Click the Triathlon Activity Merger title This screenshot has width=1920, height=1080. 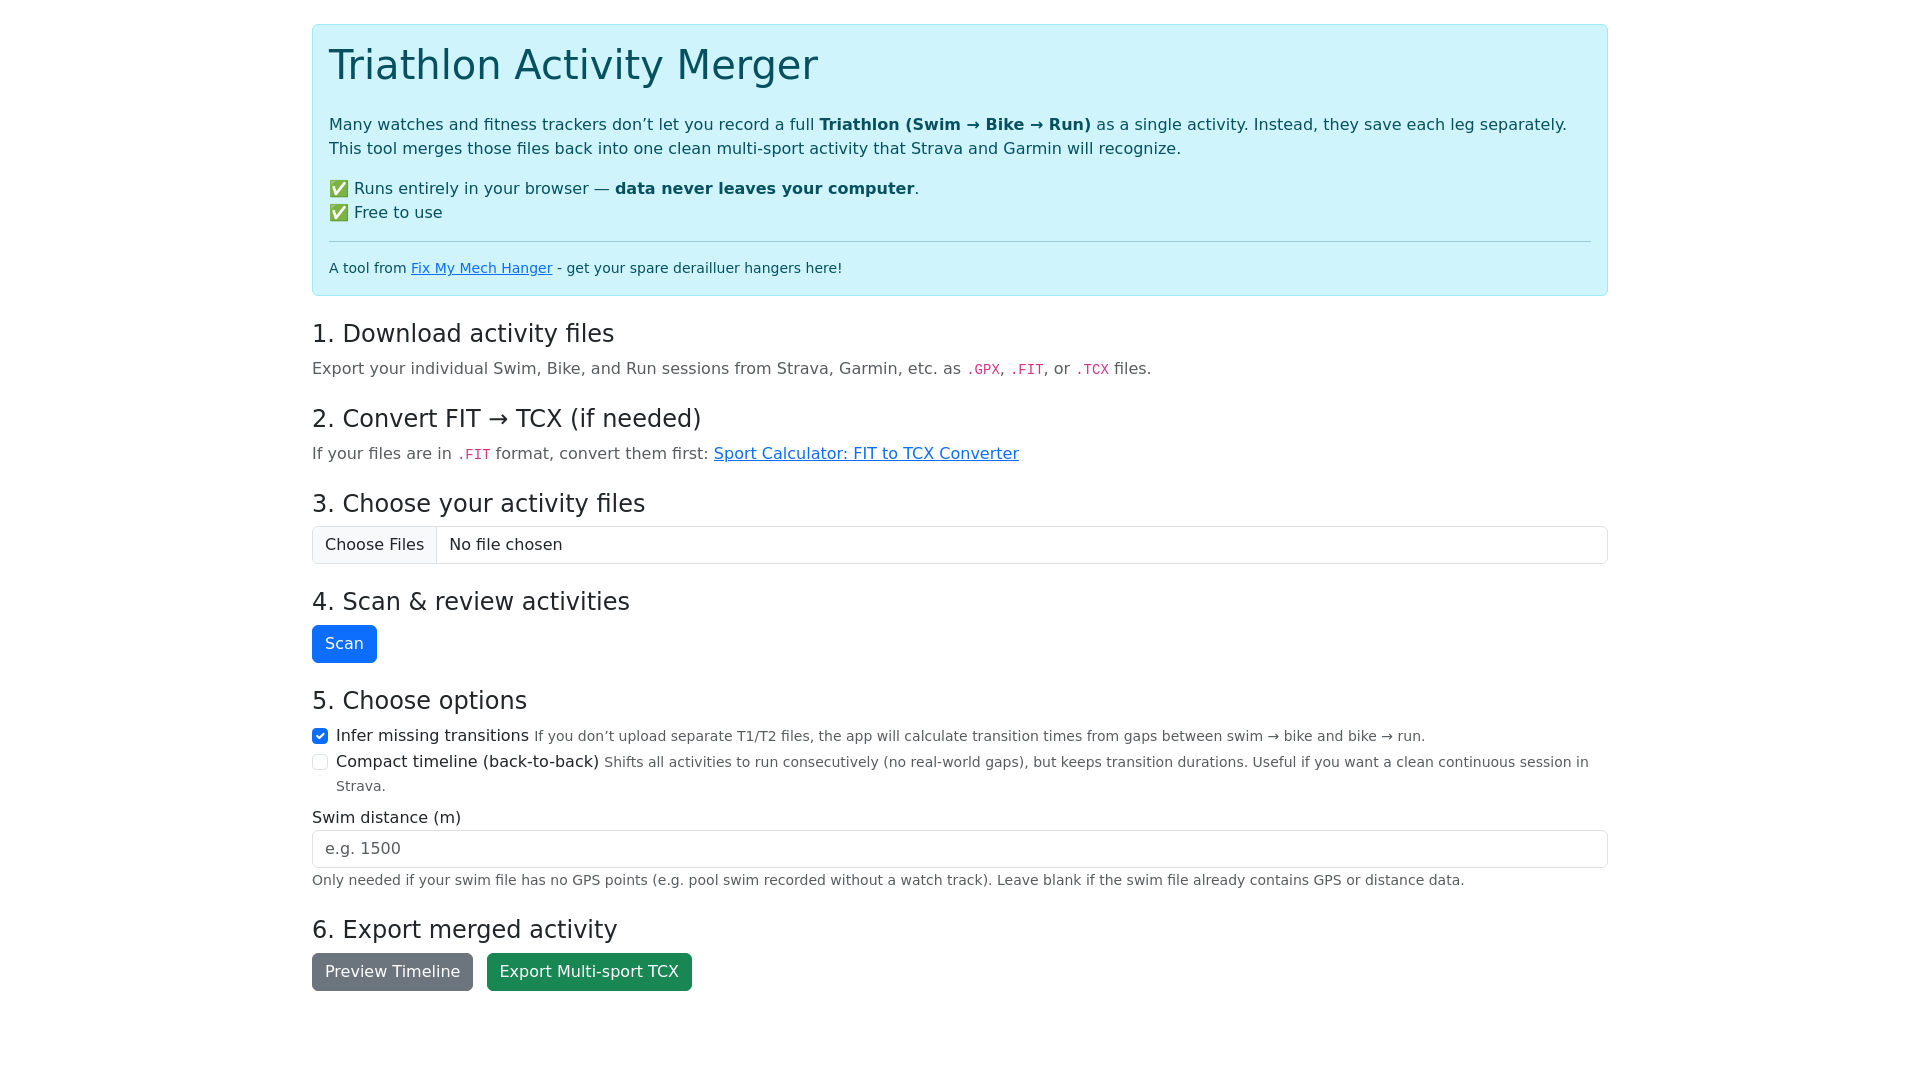[x=573, y=65]
